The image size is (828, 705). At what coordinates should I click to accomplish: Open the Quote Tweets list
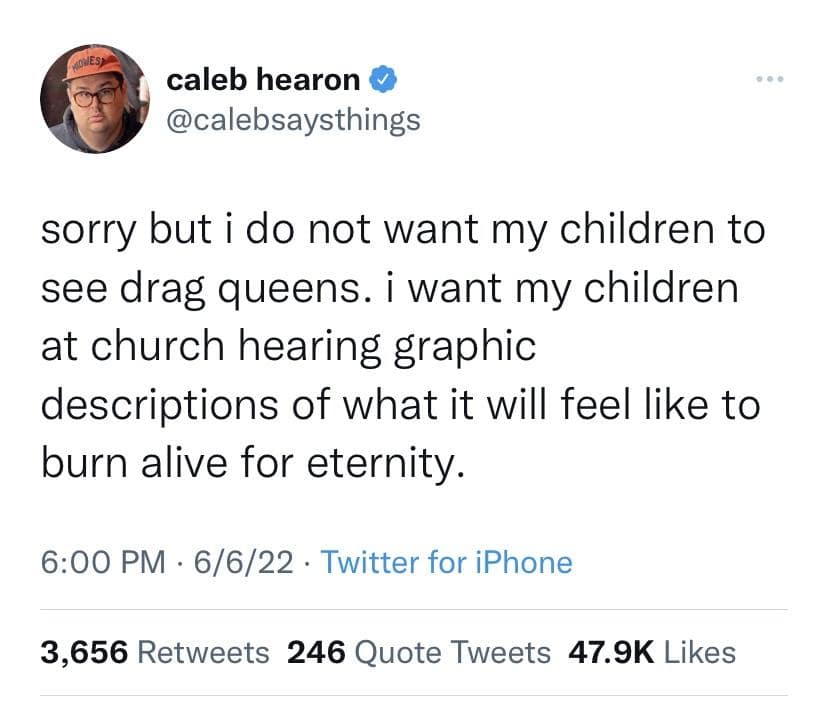coord(453,653)
